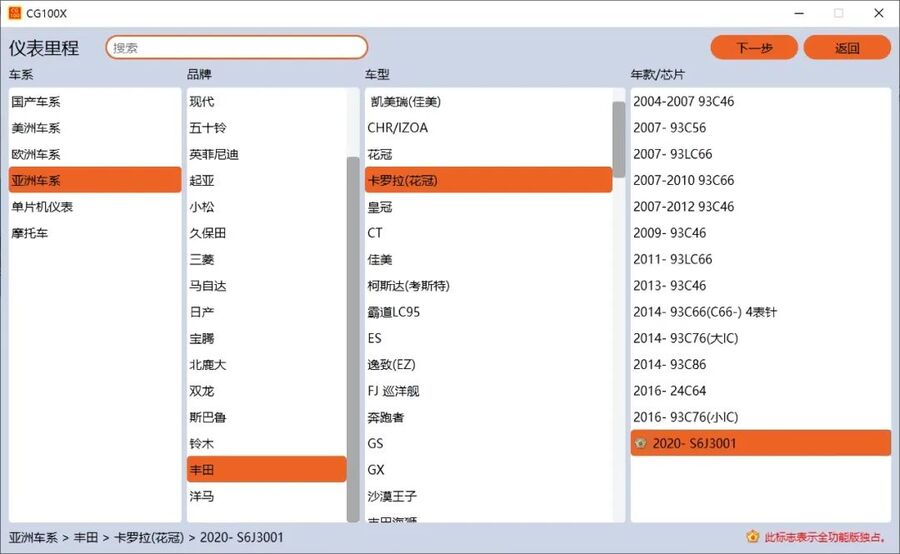Choose brand 日产

pos(266,312)
